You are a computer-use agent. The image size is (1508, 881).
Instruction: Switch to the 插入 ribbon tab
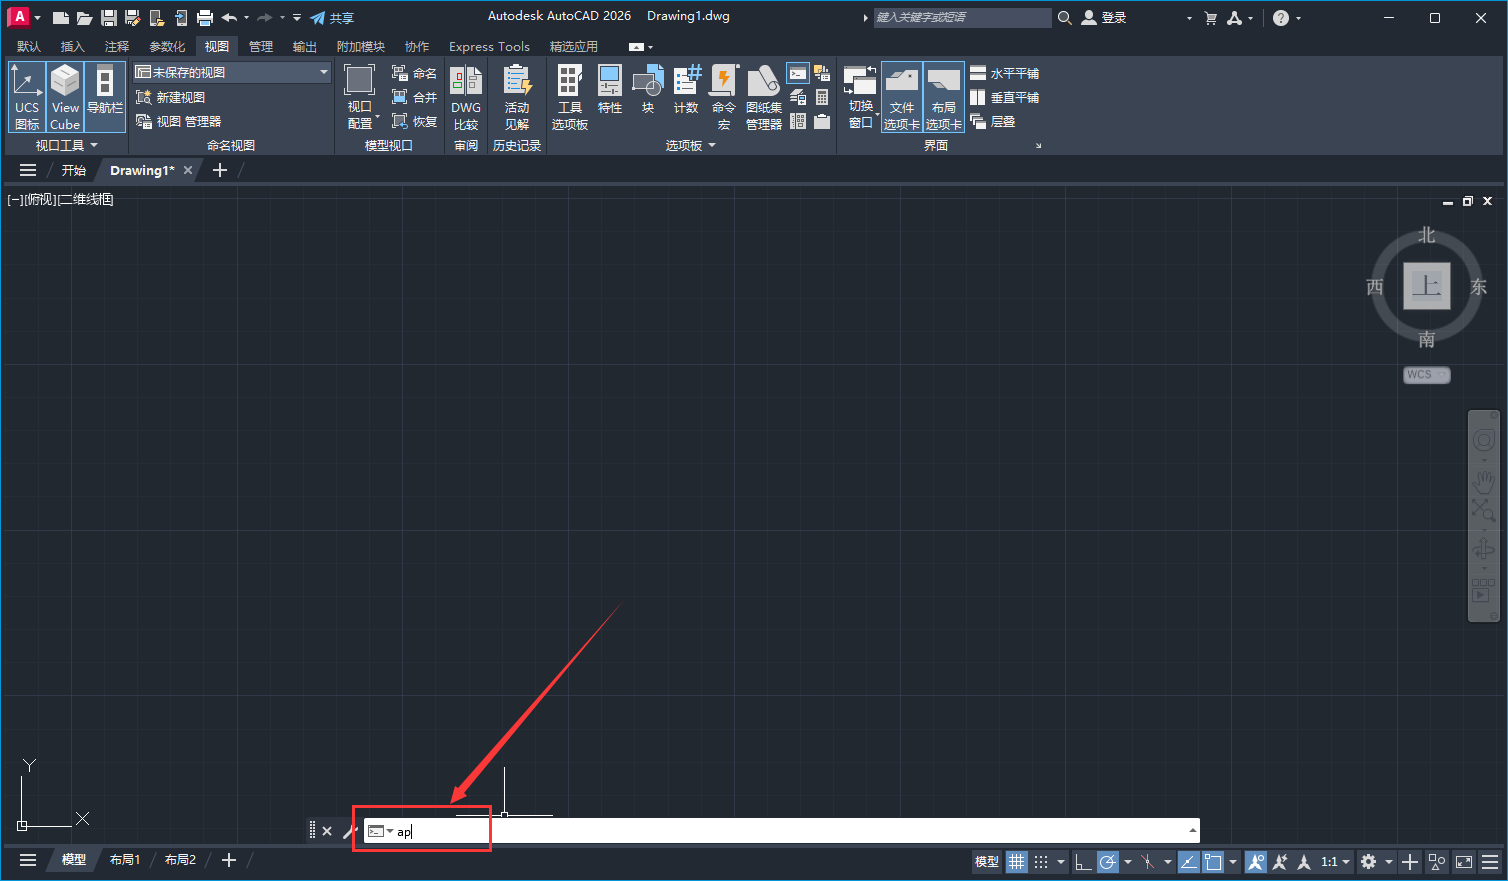73,46
